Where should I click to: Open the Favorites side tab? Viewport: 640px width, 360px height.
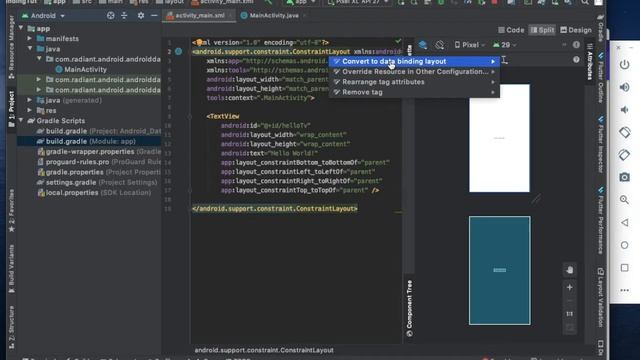coord(11,210)
